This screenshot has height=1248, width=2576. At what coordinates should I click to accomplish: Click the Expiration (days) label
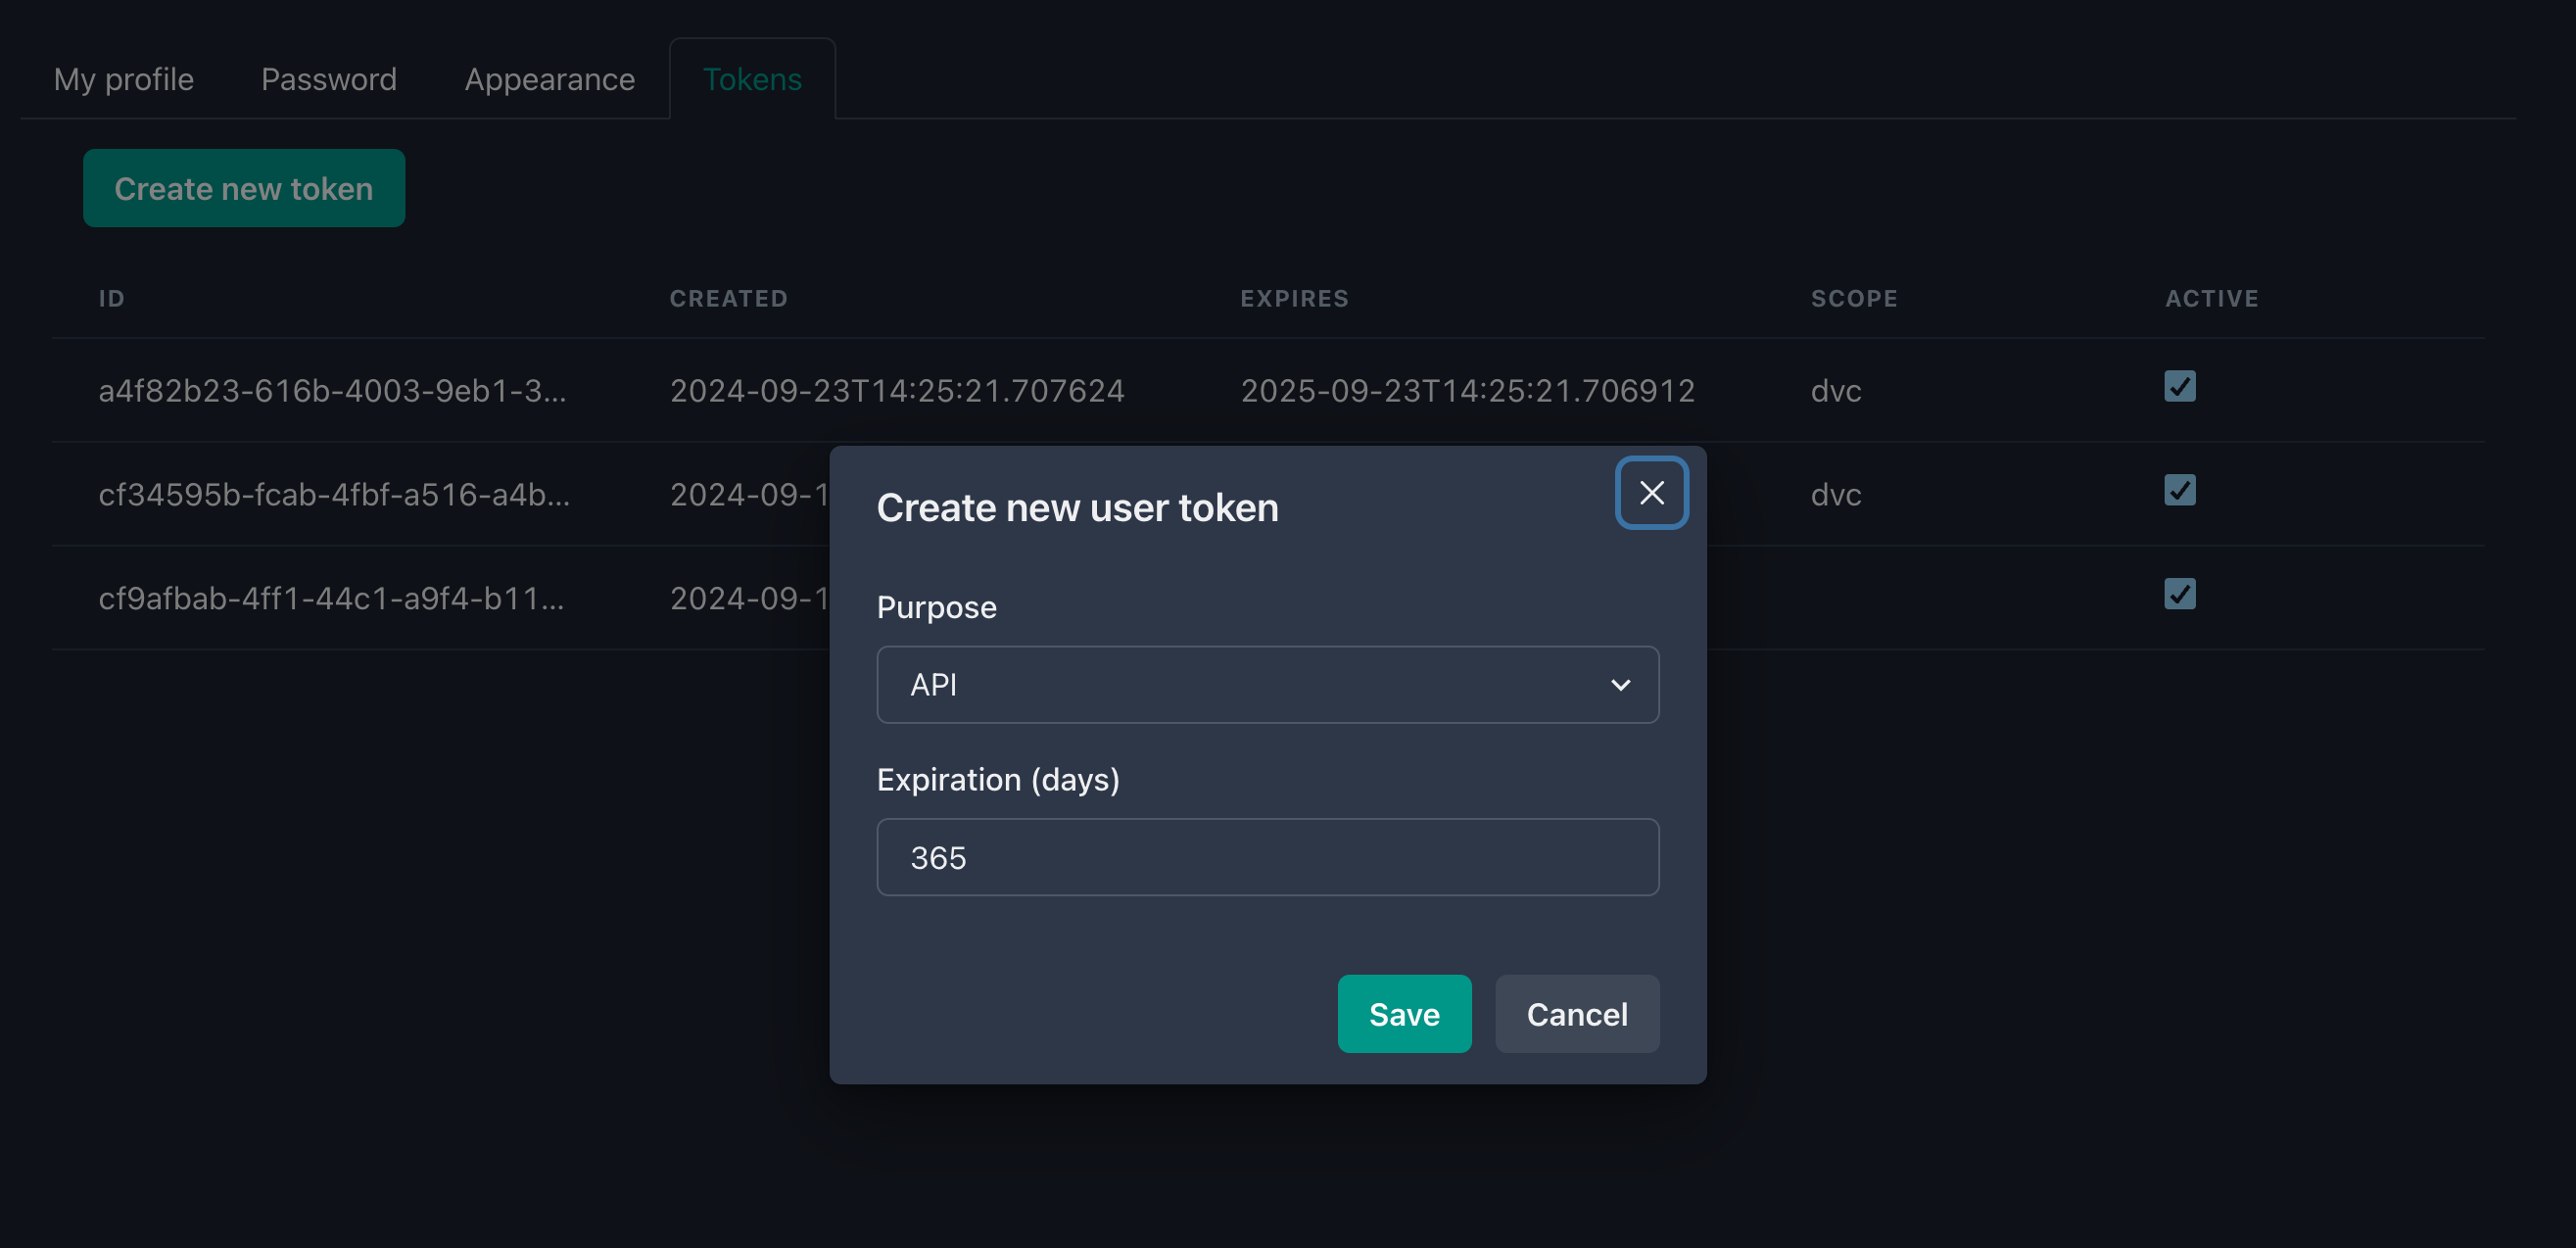pos(998,779)
